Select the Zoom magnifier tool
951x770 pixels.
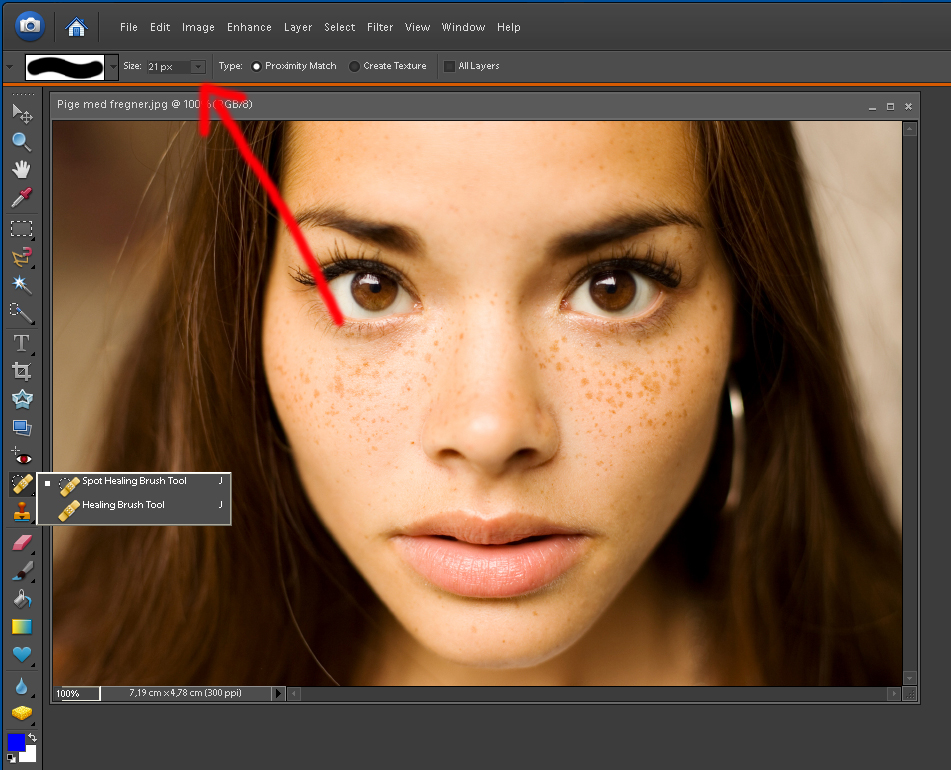pos(21,142)
